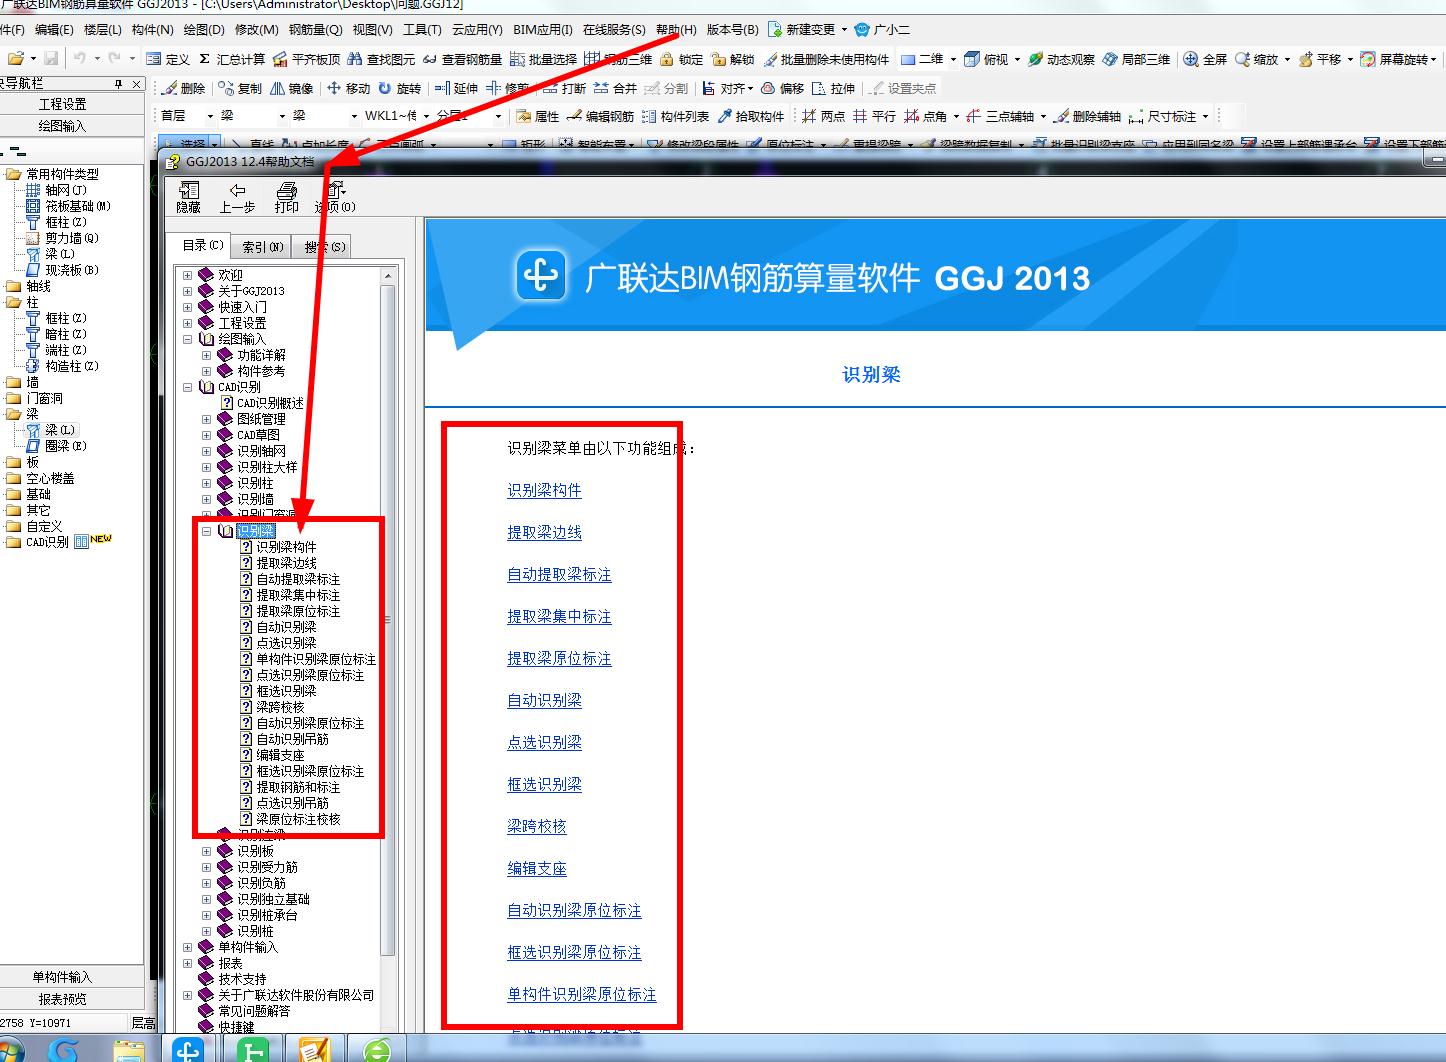This screenshot has width=1446, height=1062.
Task: Go back with 上一步 in help
Action: pyautogui.click(x=237, y=197)
